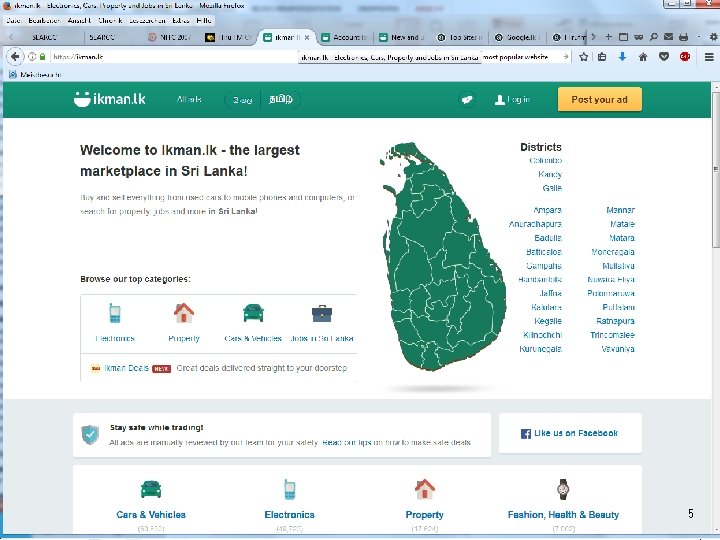Open the Jaffna district link

[x=551, y=293]
